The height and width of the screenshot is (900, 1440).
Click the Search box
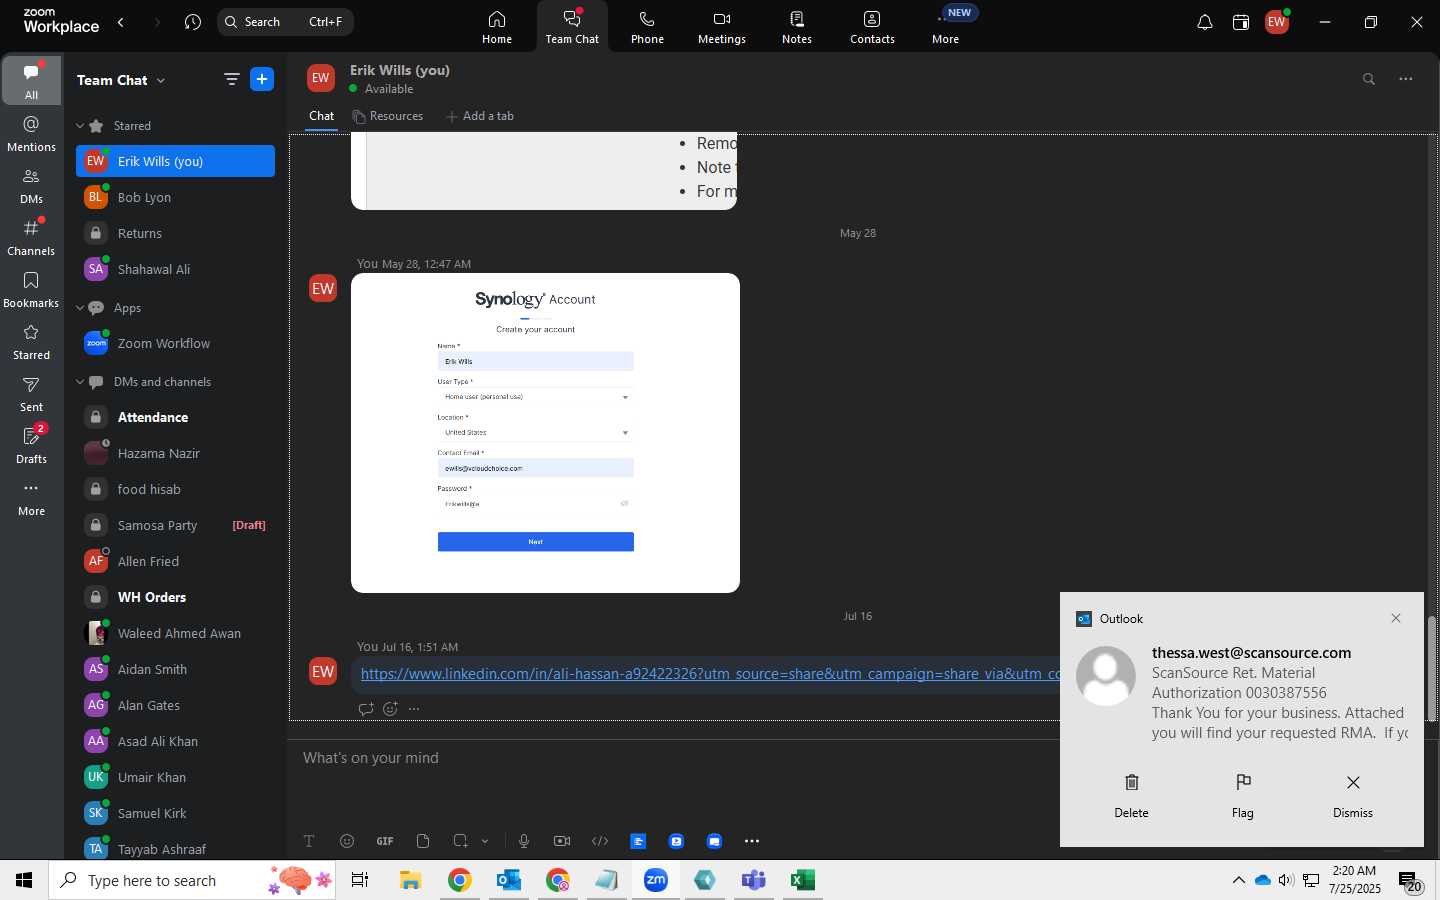pos(285,22)
